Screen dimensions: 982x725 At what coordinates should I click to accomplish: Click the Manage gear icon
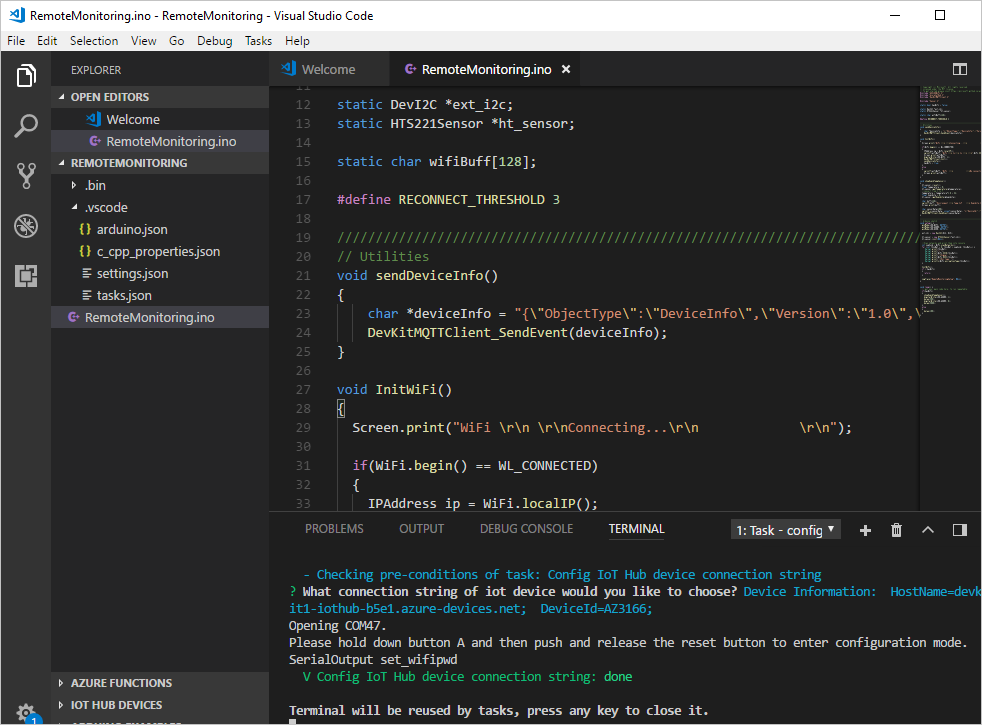[x=26, y=711]
